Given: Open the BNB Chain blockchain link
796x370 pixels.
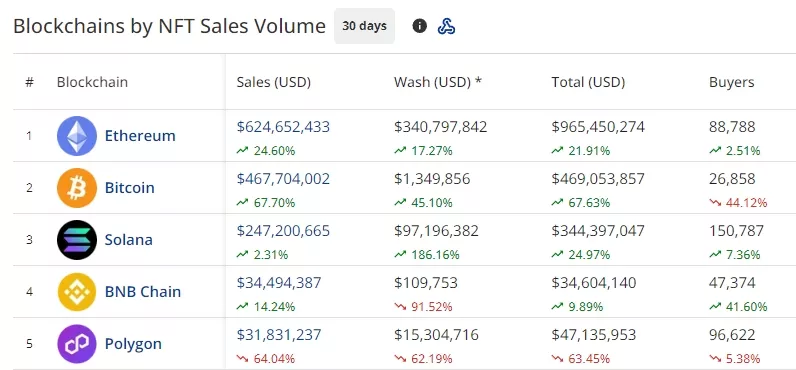Looking at the screenshot, I should (143, 292).
